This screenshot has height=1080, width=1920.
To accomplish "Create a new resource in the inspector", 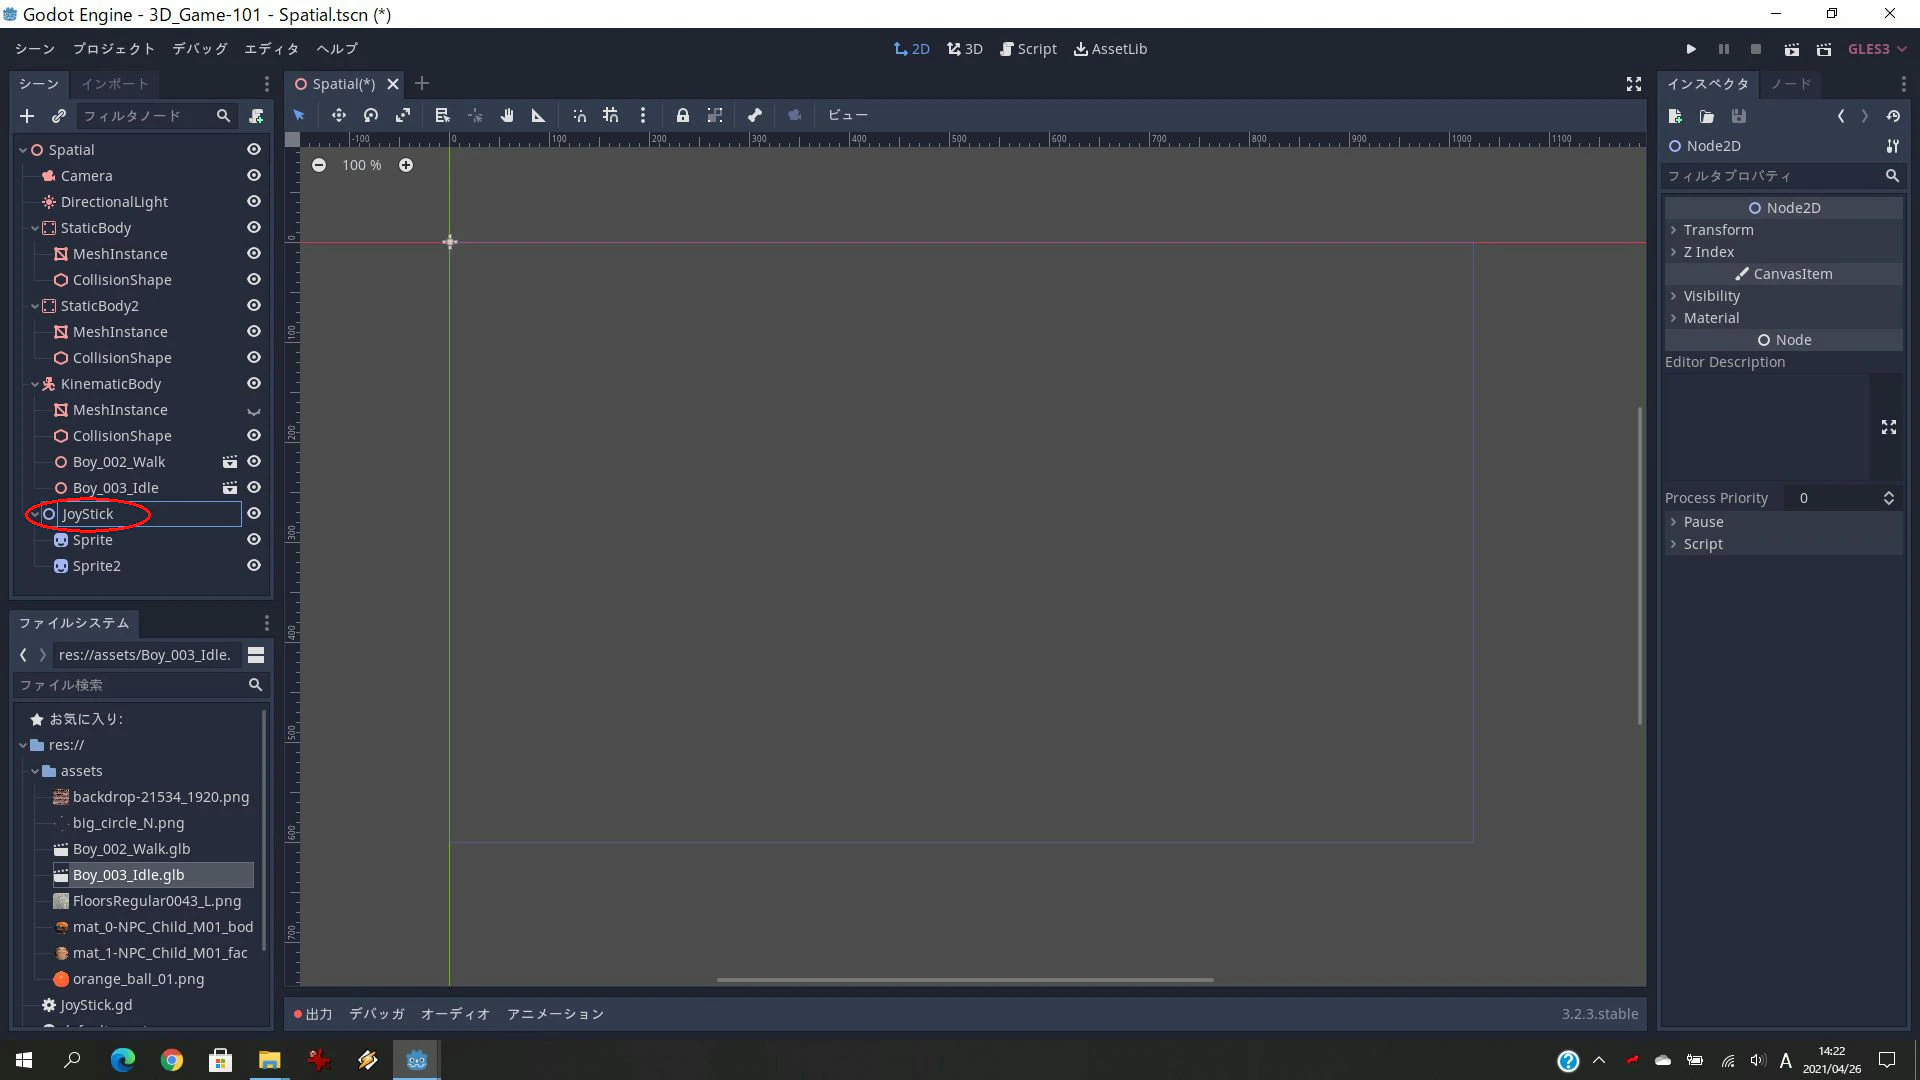I will 1675,116.
